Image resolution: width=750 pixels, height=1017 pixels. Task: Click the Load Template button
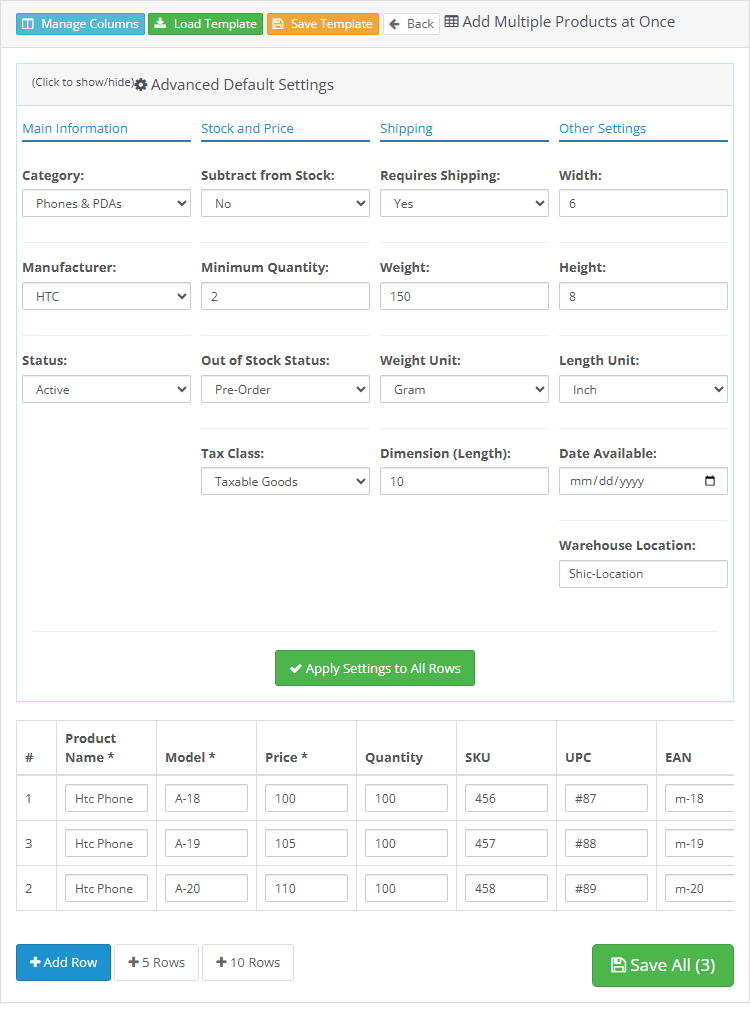pos(205,24)
